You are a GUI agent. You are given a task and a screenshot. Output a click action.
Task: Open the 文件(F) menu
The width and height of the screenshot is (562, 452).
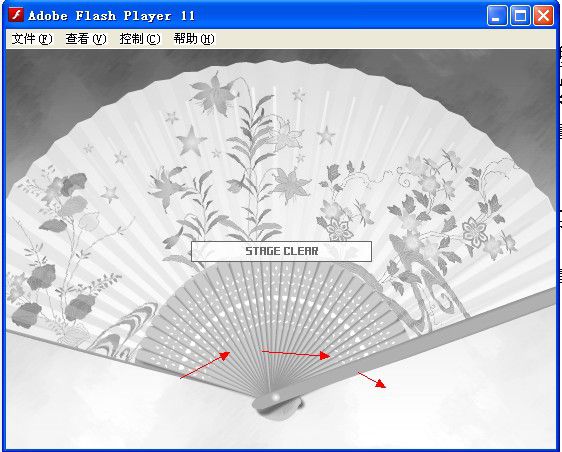[32, 39]
